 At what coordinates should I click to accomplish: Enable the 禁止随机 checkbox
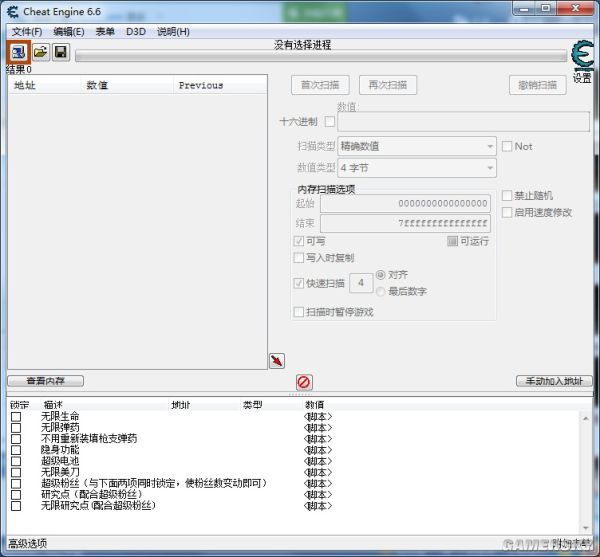point(507,195)
